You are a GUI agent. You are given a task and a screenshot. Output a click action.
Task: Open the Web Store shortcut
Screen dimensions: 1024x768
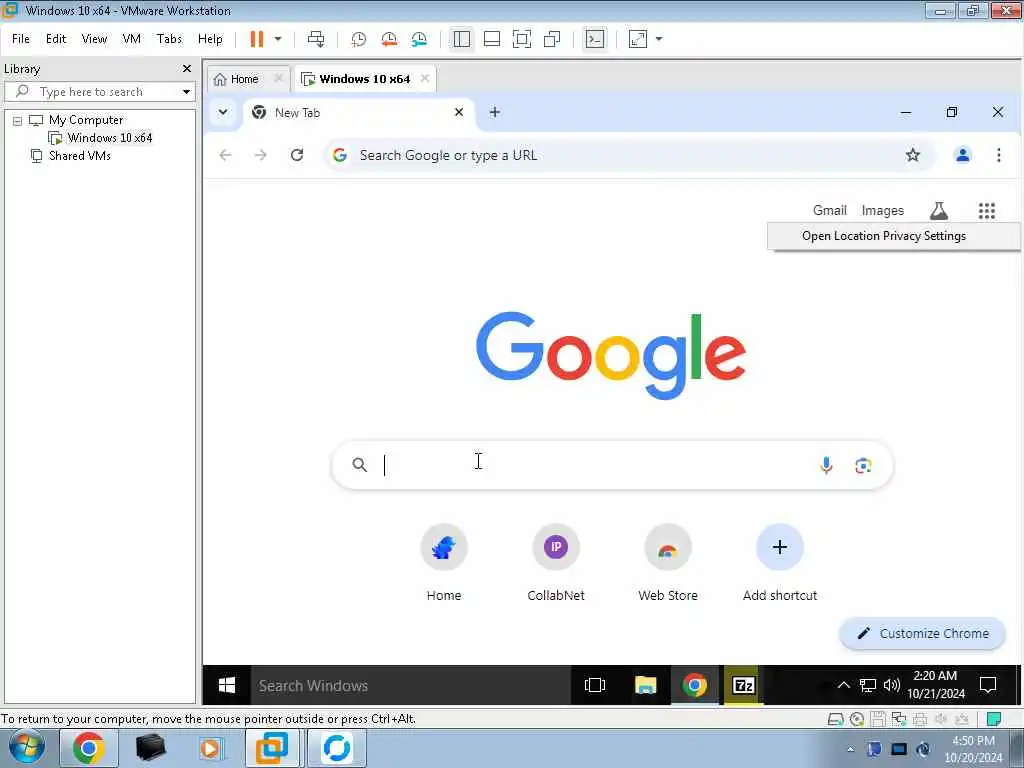[x=667, y=562]
